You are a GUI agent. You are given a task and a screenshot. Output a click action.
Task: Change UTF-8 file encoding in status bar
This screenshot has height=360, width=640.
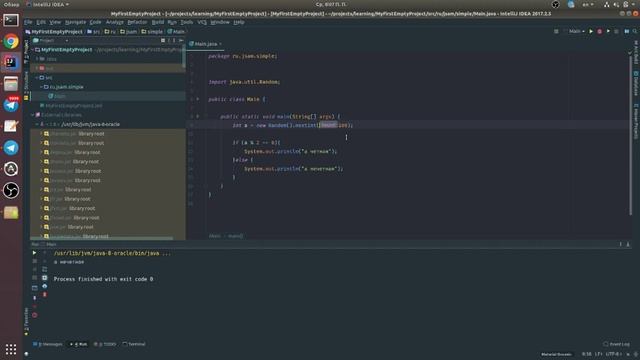(613, 354)
